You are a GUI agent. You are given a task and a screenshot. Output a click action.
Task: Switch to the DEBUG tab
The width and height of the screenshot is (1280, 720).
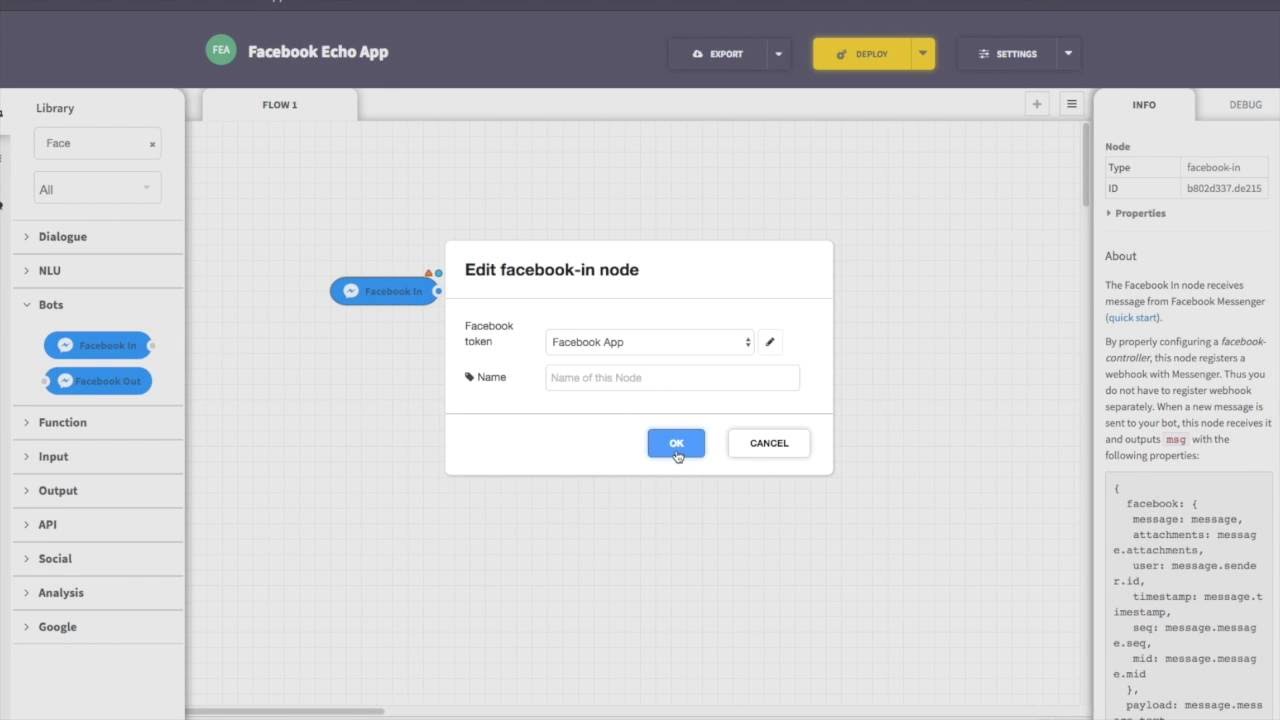1245,105
